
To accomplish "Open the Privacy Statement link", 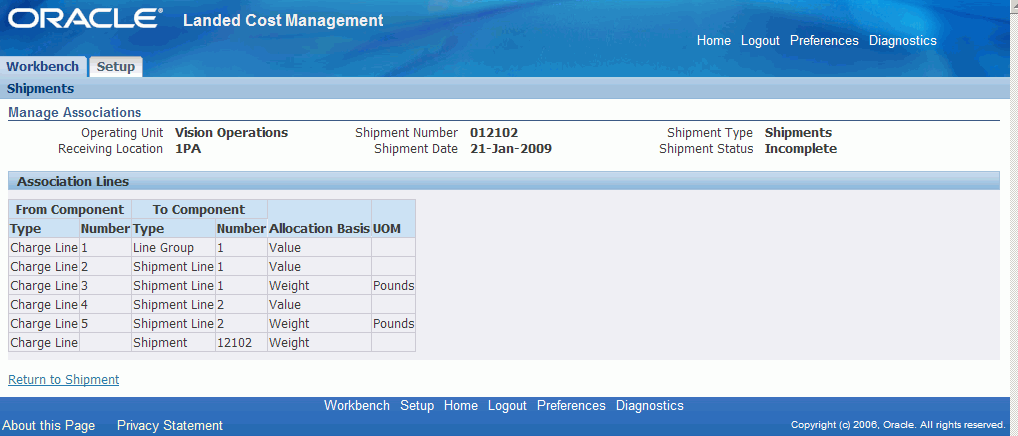I will click(169, 426).
